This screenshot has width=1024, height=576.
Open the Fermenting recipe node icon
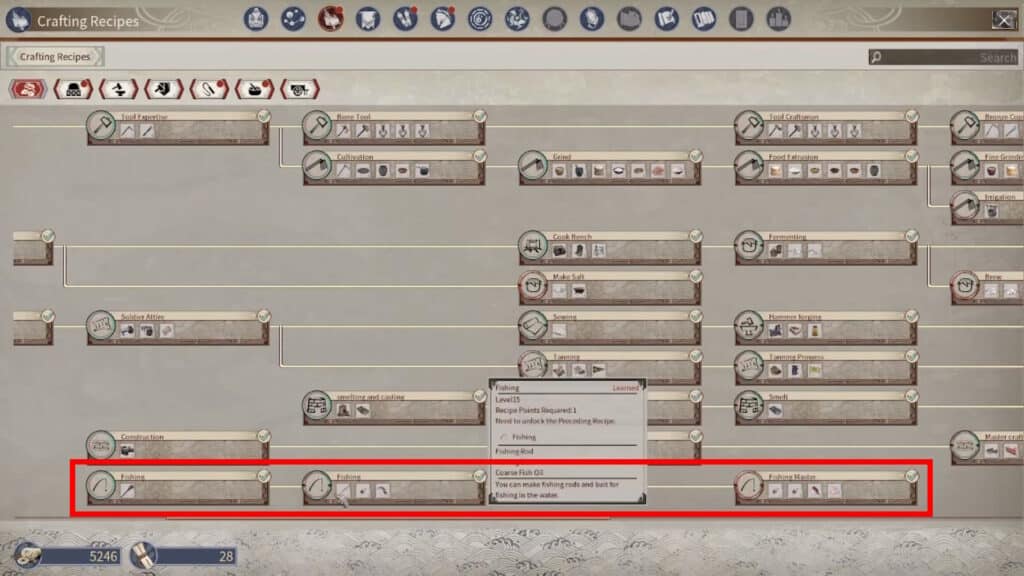[749, 245]
